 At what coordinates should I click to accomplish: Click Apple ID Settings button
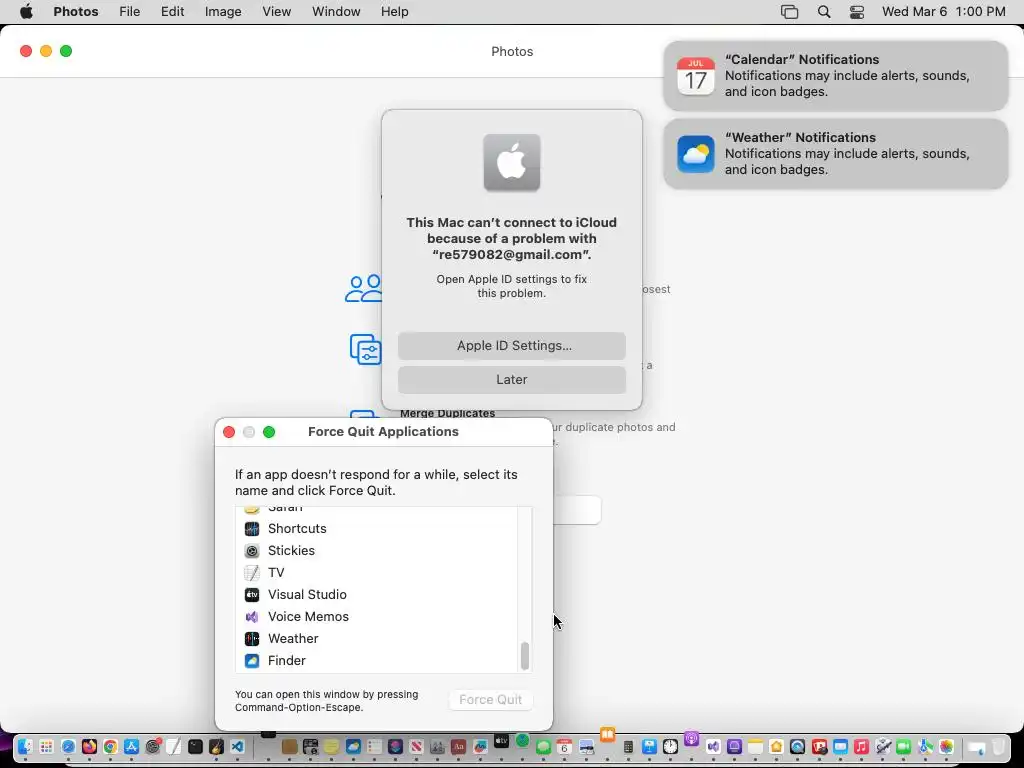pyautogui.click(x=511, y=345)
